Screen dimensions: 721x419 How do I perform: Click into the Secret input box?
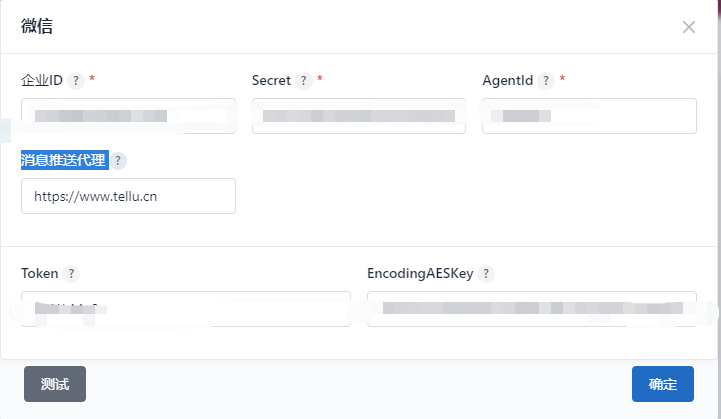359,116
